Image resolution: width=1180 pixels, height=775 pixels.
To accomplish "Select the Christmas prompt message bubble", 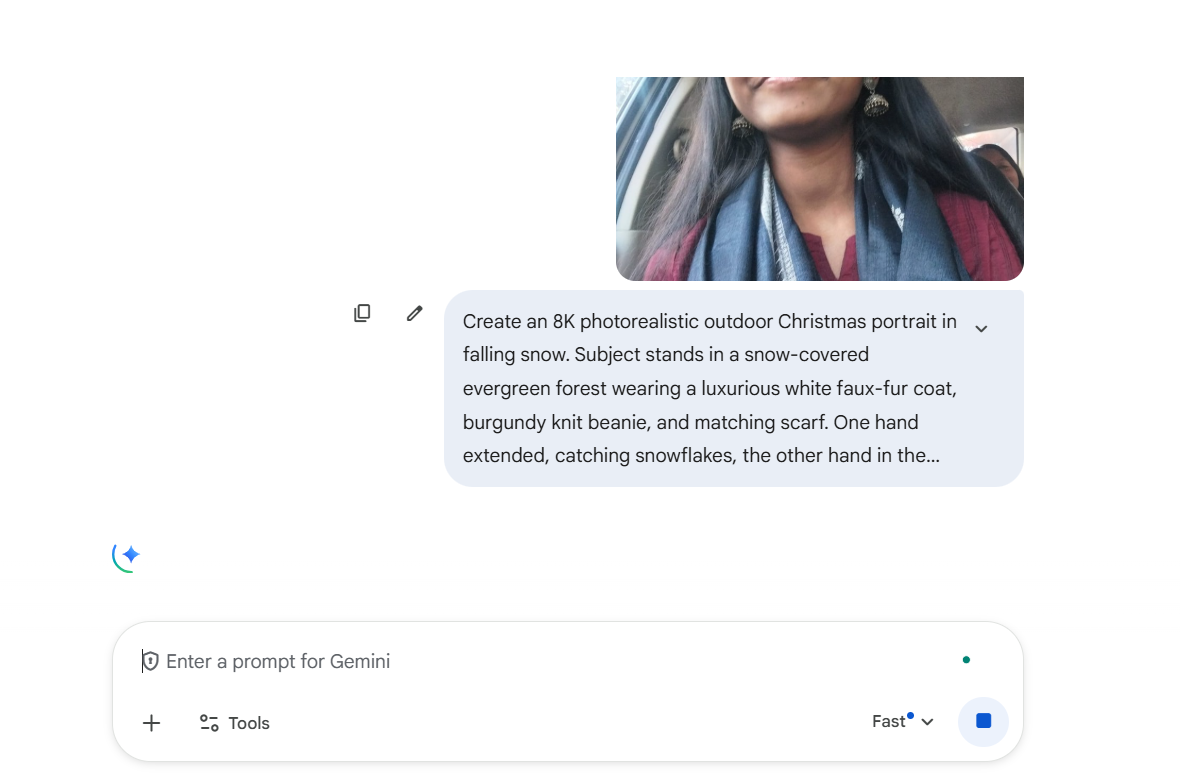I will 733,388.
